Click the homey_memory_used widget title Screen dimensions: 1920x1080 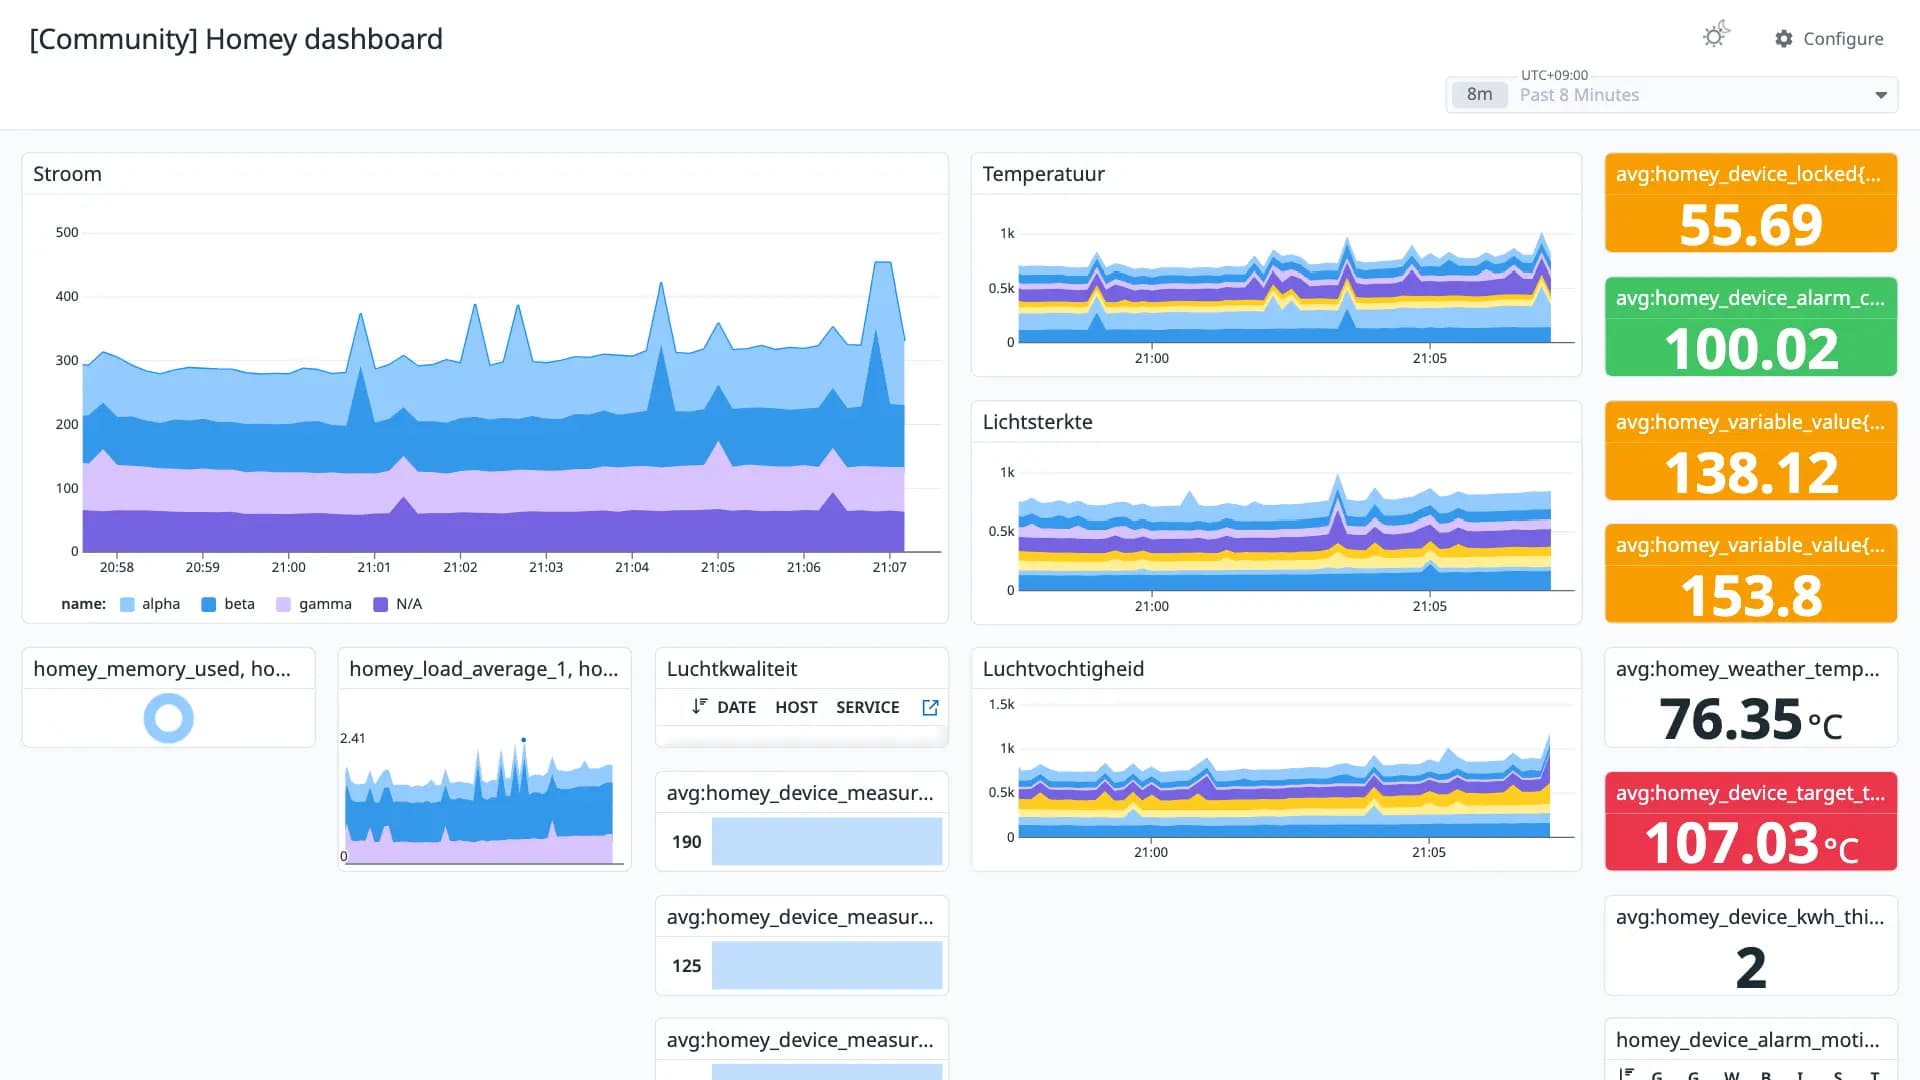coord(162,669)
